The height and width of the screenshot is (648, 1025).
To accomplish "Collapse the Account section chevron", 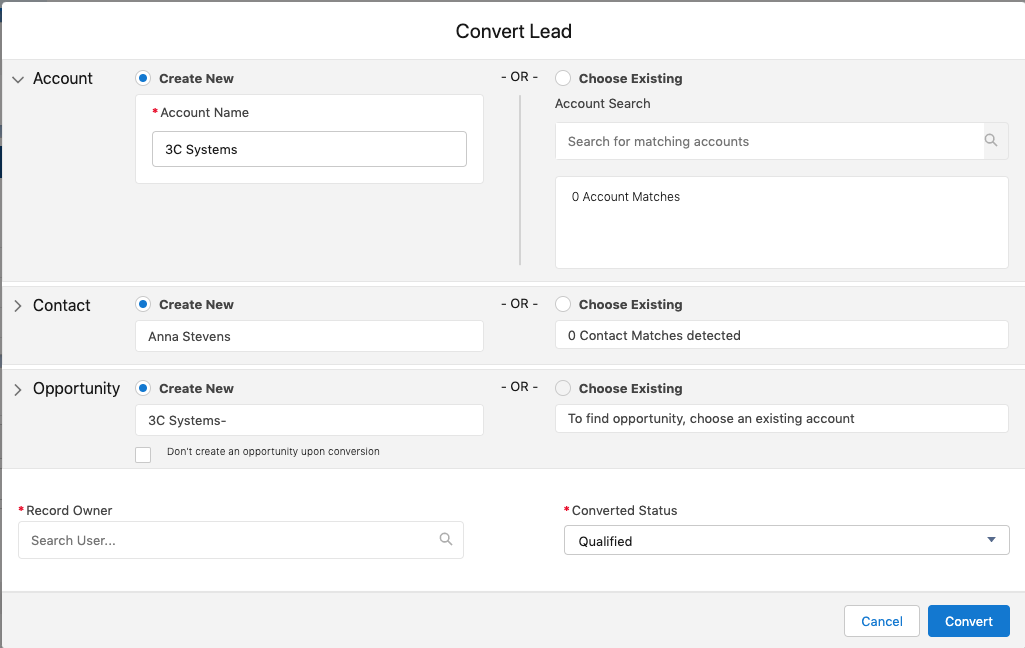I will tap(18, 79).
